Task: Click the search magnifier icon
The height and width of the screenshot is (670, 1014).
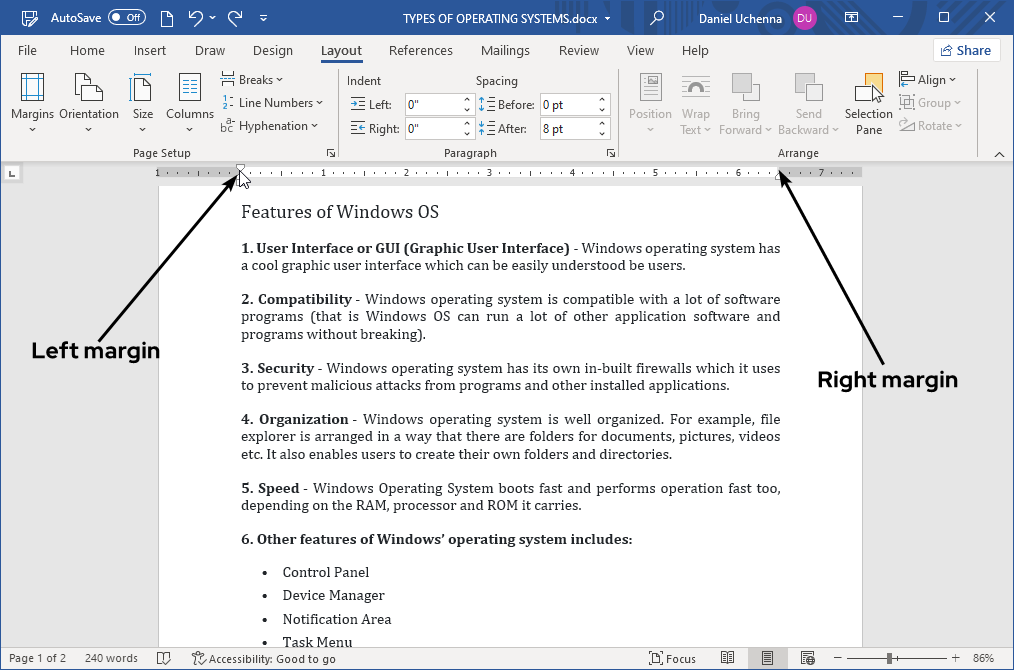Action: point(657,17)
